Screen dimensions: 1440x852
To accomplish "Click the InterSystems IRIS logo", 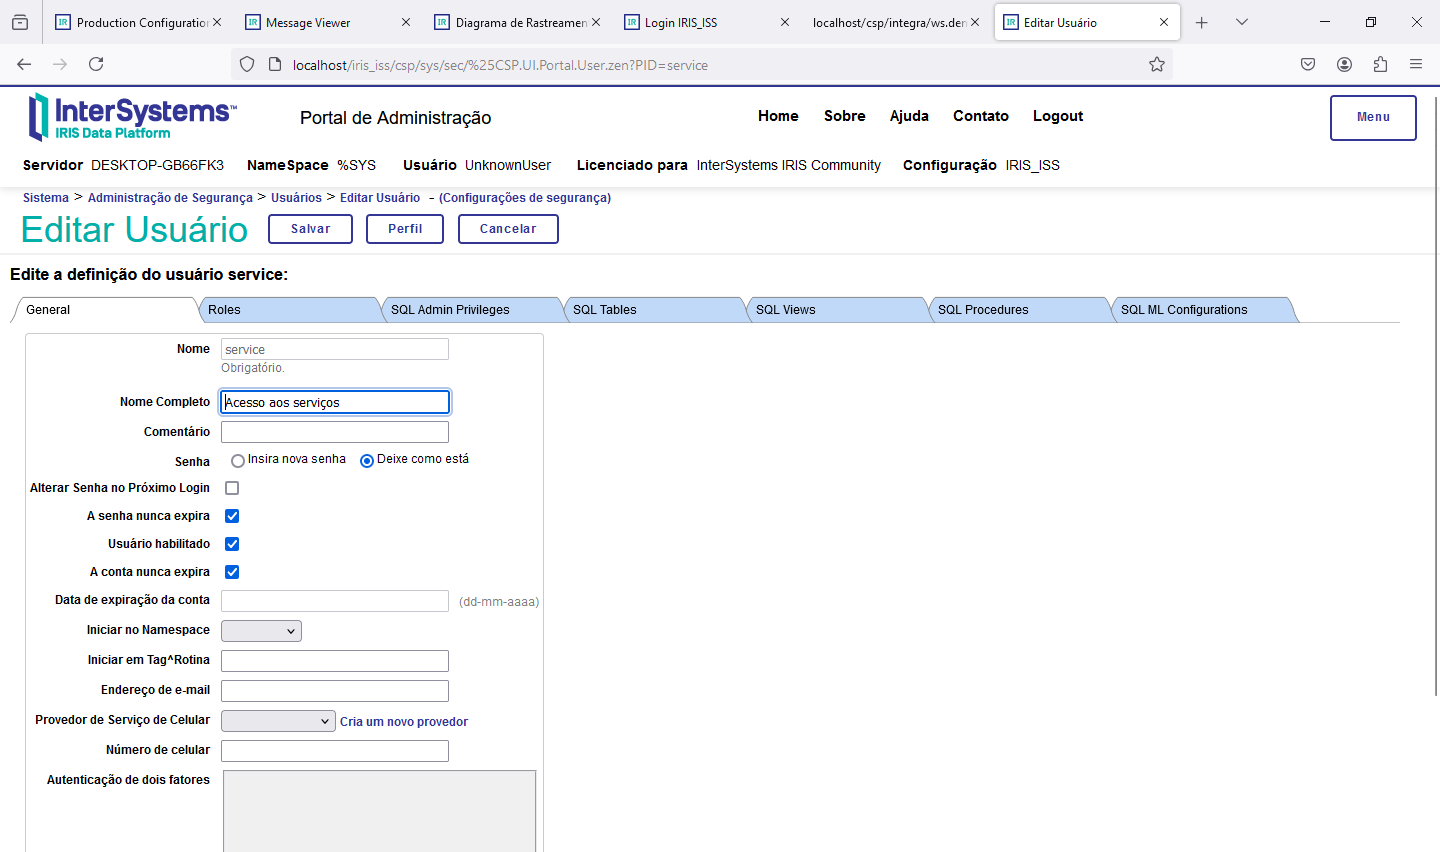I will [132, 117].
